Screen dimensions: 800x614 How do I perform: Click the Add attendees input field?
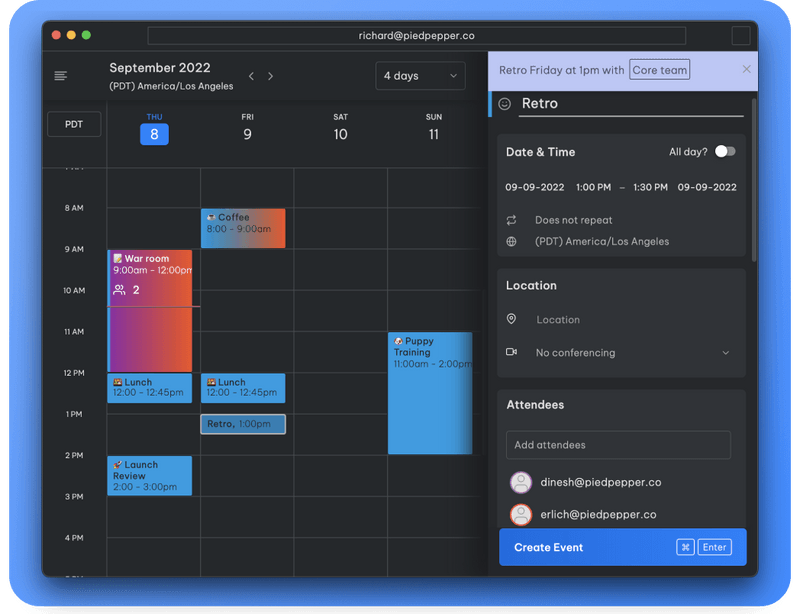618,444
